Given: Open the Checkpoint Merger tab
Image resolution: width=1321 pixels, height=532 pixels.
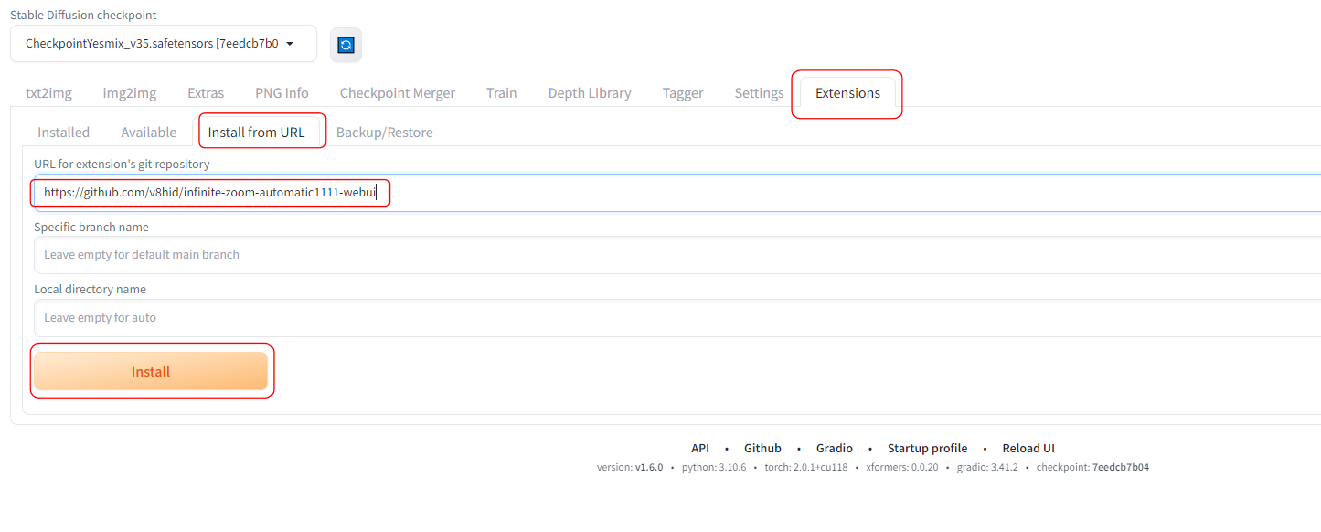Looking at the screenshot, I should (397, 93).
